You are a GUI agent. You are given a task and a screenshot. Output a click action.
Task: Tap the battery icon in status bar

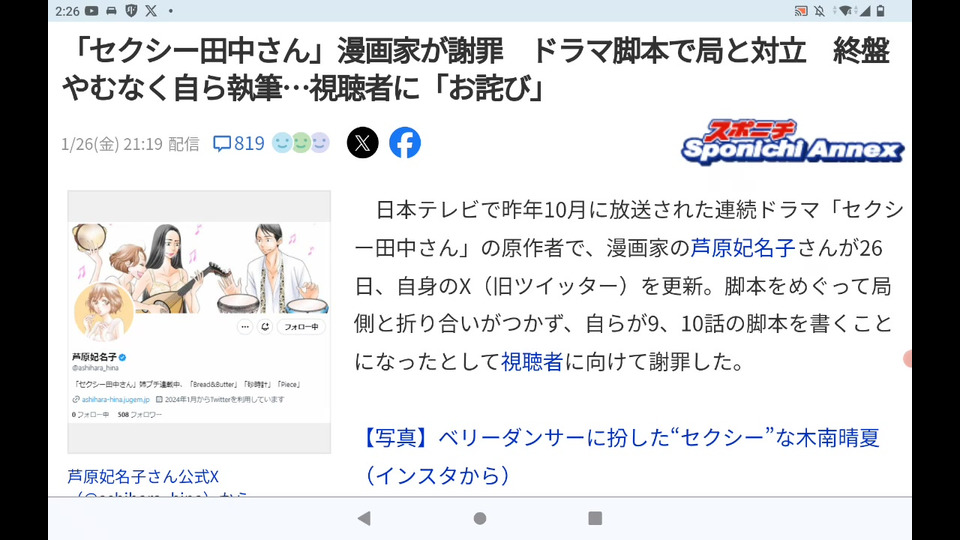[x=880, y=10]
